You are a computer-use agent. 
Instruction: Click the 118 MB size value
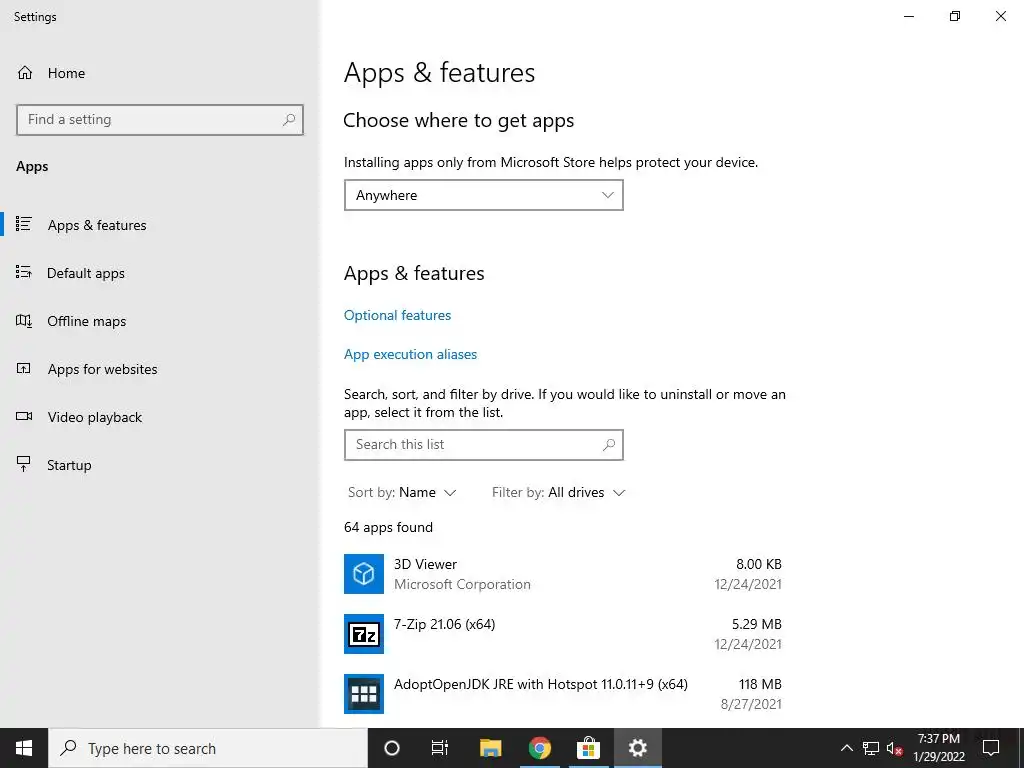760,684
